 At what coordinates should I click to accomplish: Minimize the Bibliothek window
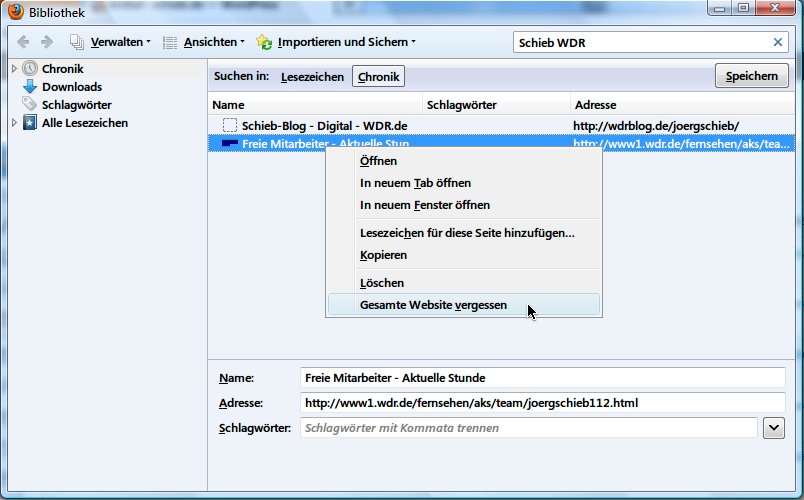pos(719,8)
